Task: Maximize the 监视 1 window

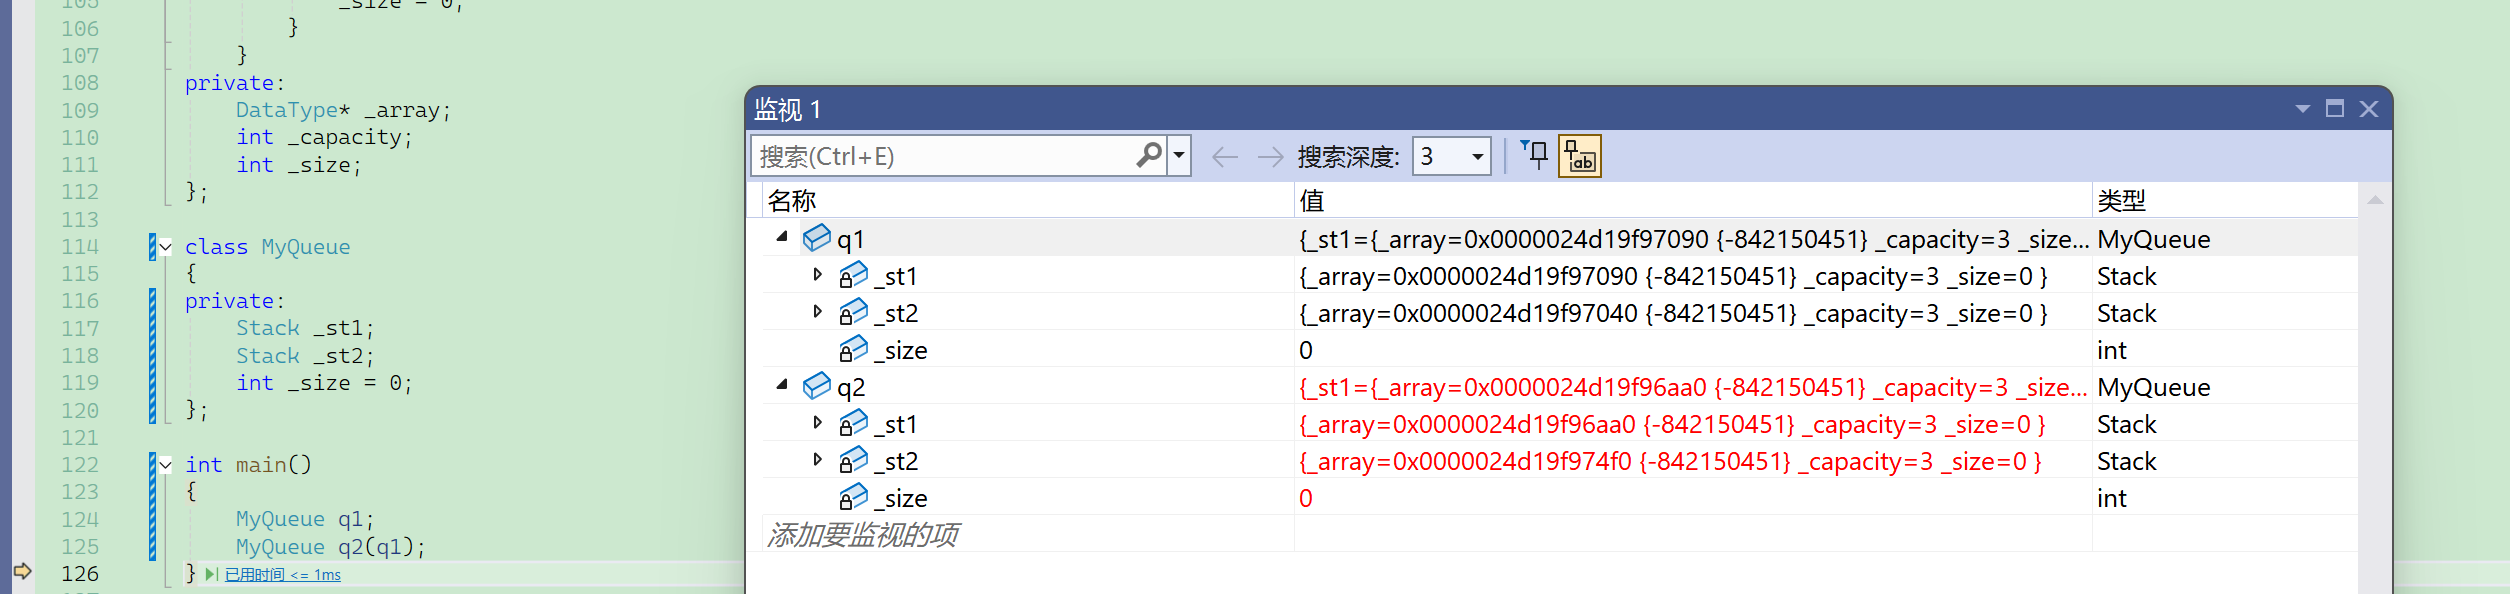Action: tap(2335, 108)
